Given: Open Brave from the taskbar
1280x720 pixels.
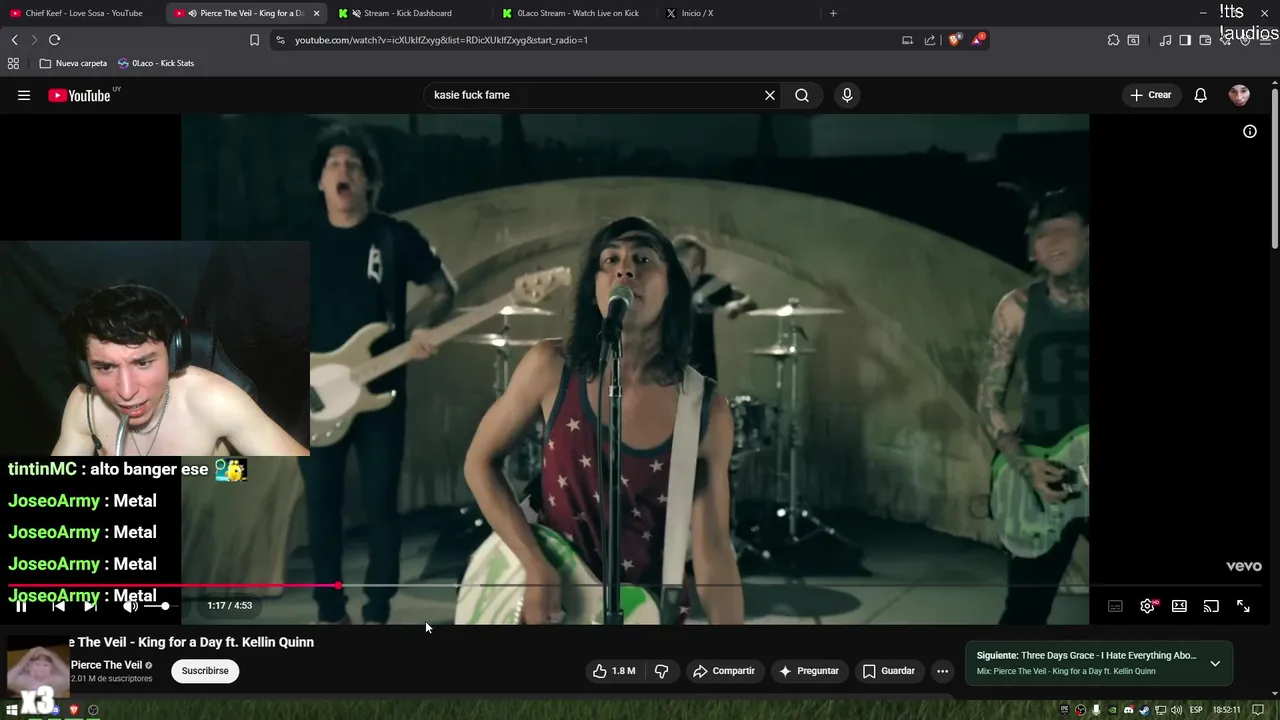Looking at the screenshot, I should [73, 710].
